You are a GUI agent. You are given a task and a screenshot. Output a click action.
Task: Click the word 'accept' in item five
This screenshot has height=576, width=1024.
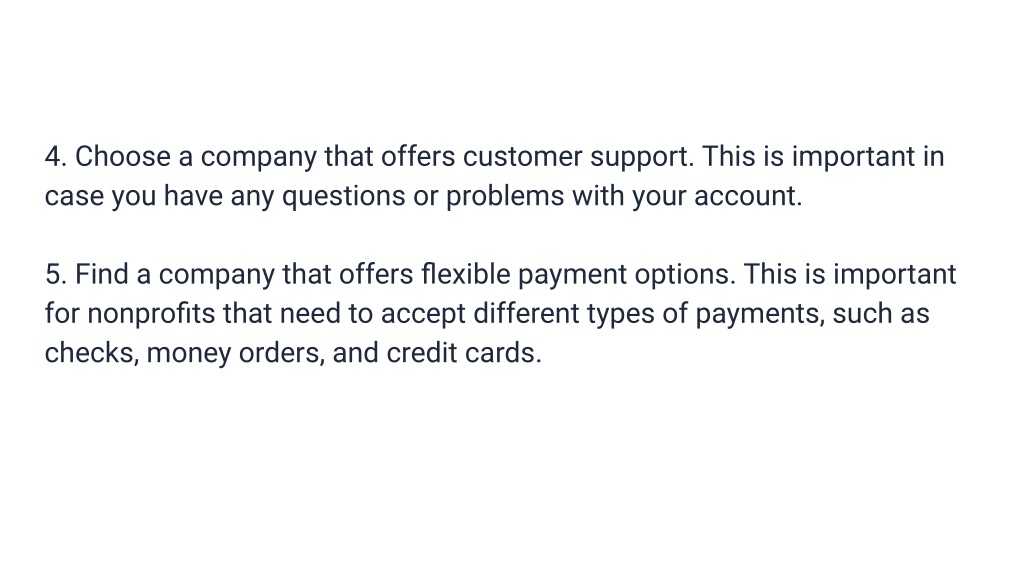tap(423, 315)
